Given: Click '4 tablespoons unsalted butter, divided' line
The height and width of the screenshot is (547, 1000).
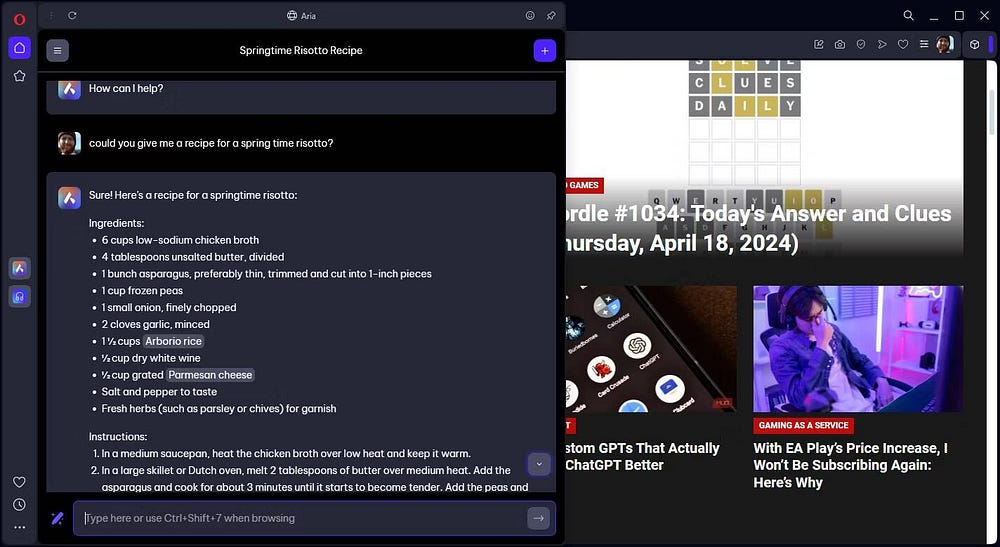Looking at the screenshot, I should (x=193, y=257).
